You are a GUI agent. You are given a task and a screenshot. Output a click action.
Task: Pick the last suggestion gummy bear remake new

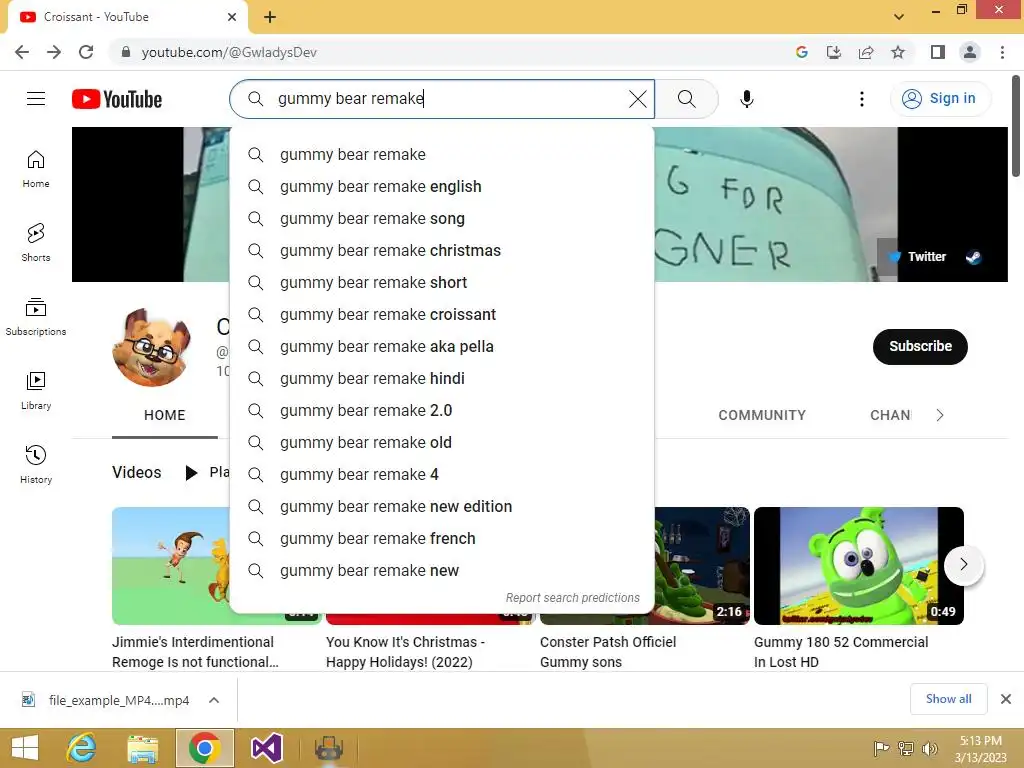click(x=442, y=571)
